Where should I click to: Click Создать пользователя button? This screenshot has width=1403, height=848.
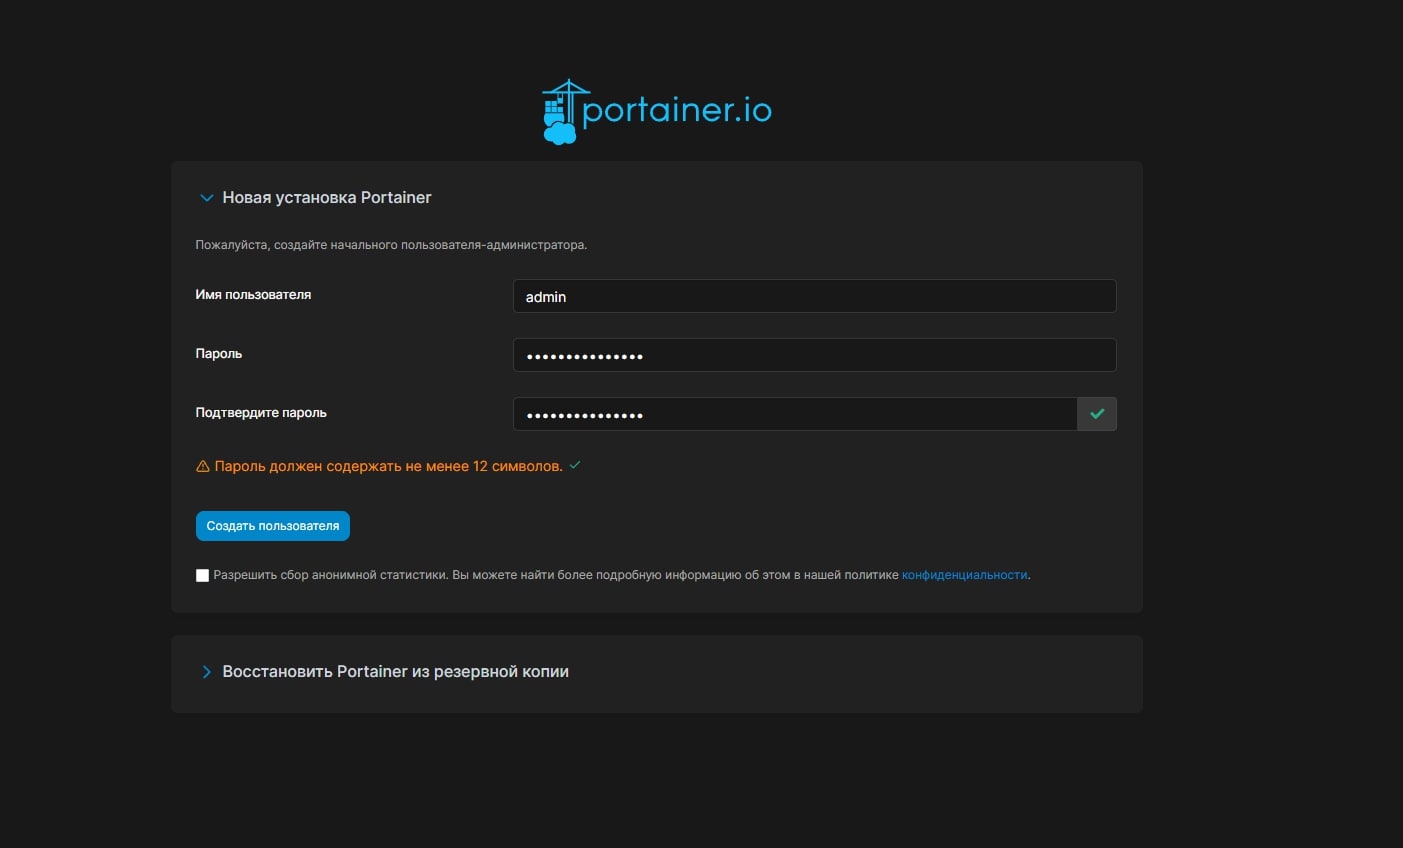tap(273, 526)
